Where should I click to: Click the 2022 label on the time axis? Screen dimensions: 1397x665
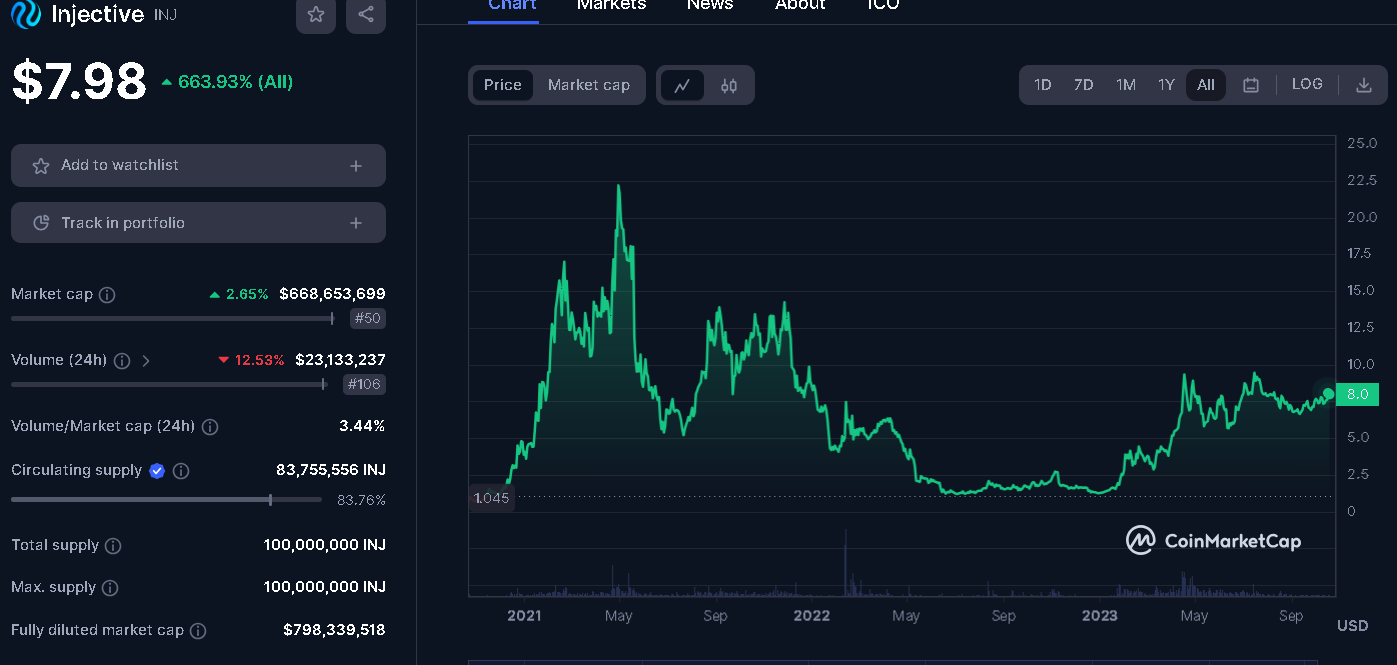811,615
